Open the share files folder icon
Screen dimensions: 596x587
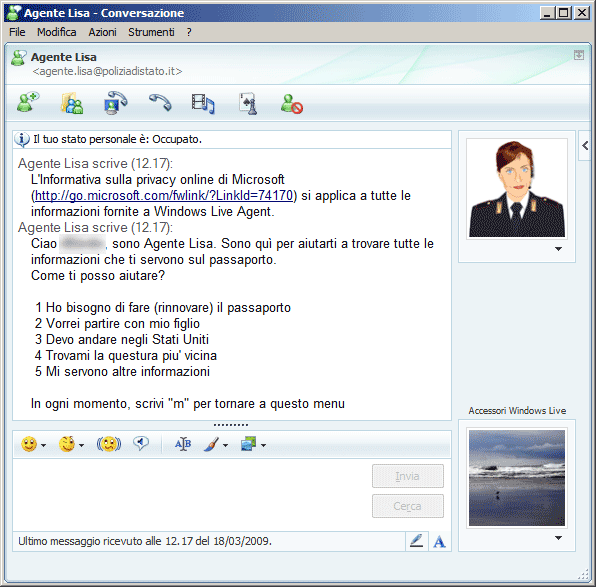coord(72,103)
